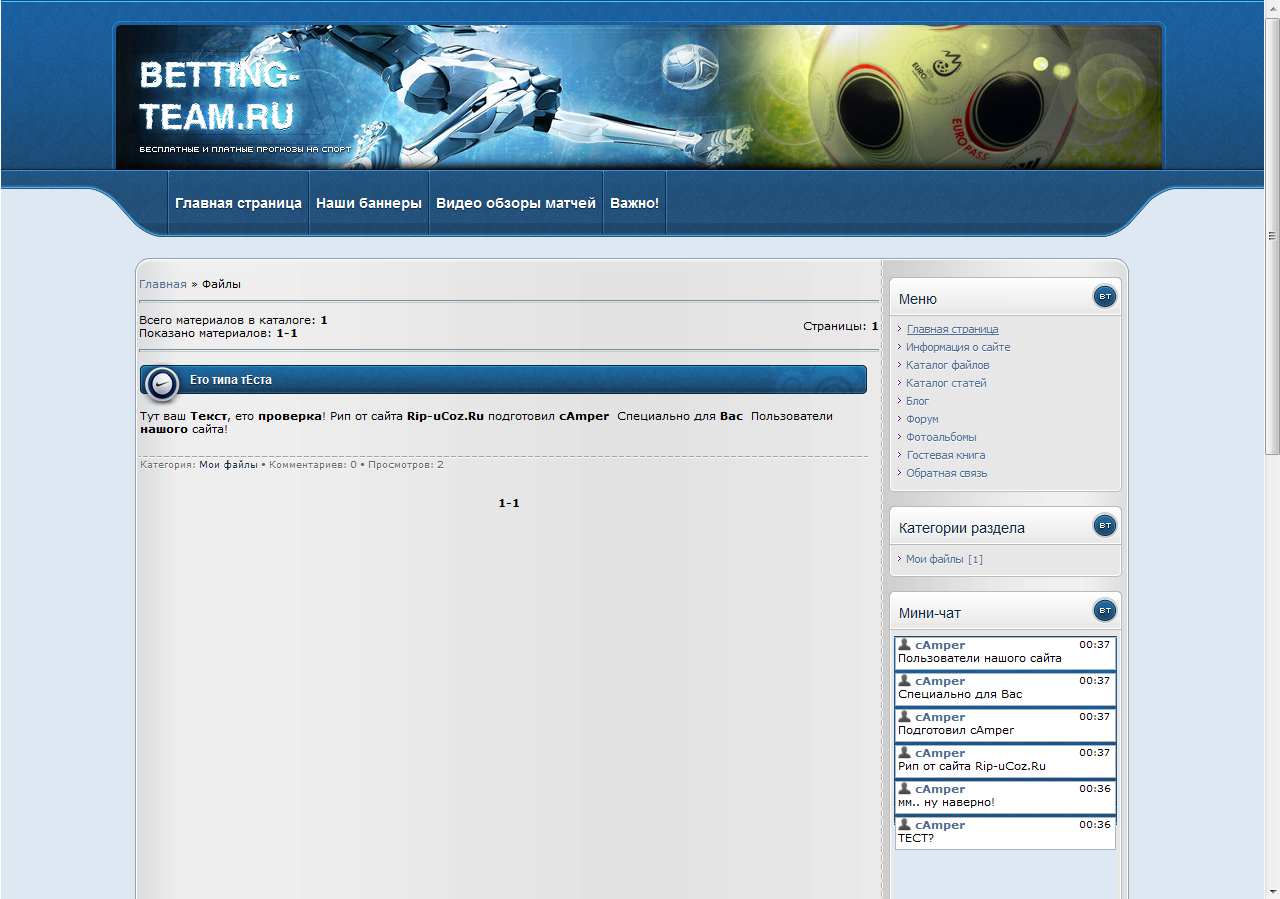Click the Файлы breadcrumb text
Viewport: 1280px width, 899px height.
[x=221, y=284]
